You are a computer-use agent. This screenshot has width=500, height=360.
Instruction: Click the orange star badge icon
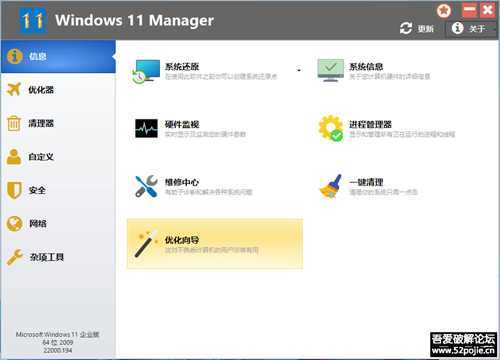(444, 11)
